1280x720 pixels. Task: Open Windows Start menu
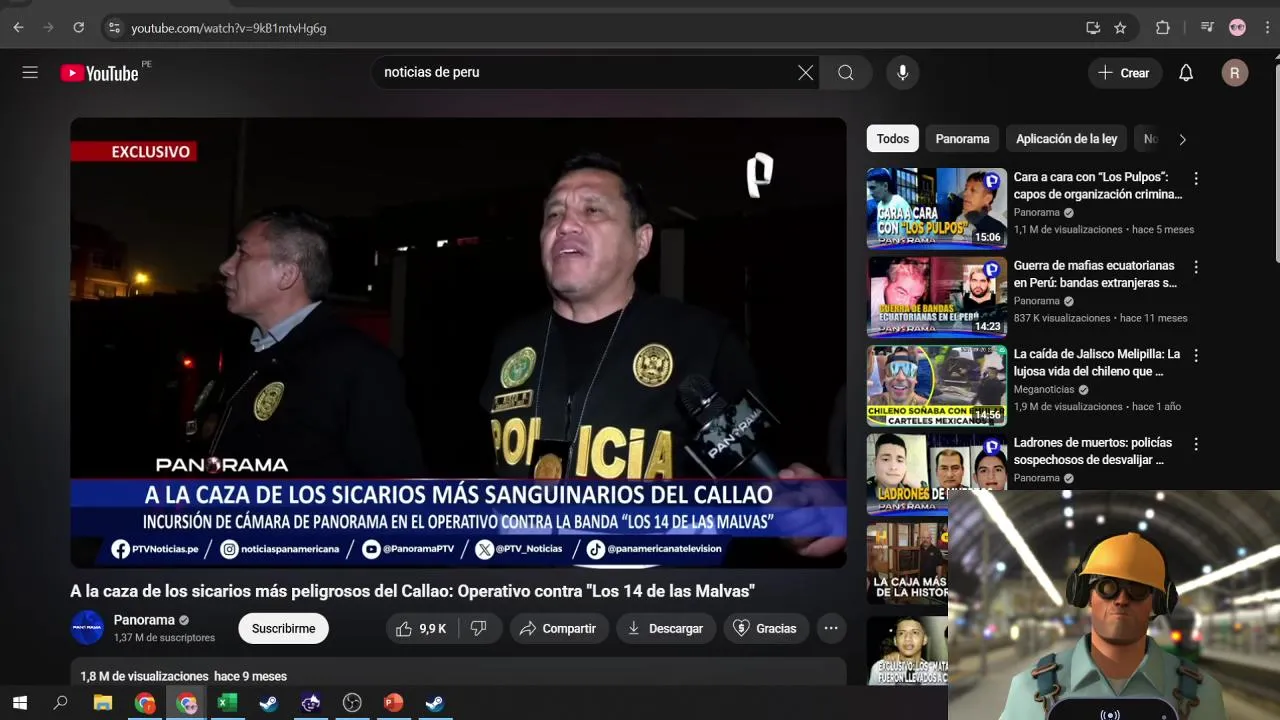coord(20,703)
